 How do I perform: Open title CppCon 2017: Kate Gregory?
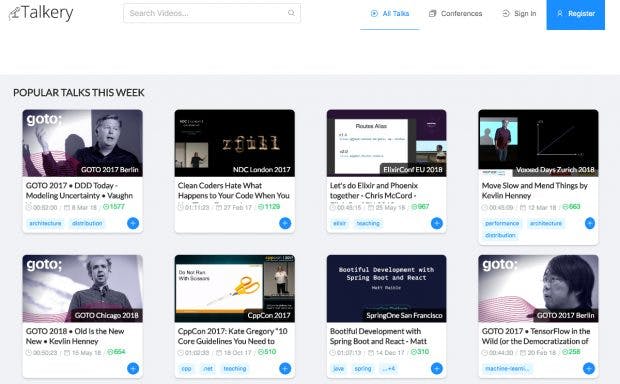click(232, 336)
